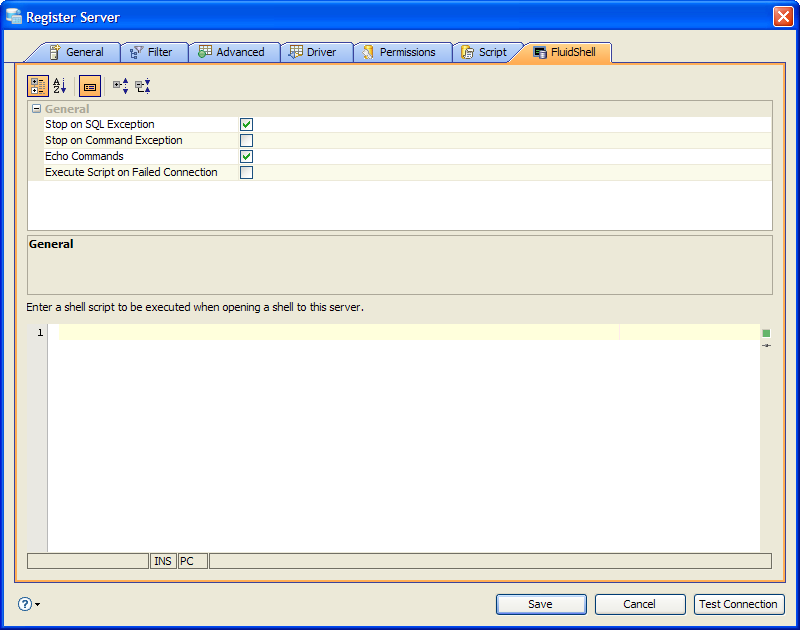Save the server registration
Image resolution: width=800 pixels, height=630 pixels.
pos(541,604)
